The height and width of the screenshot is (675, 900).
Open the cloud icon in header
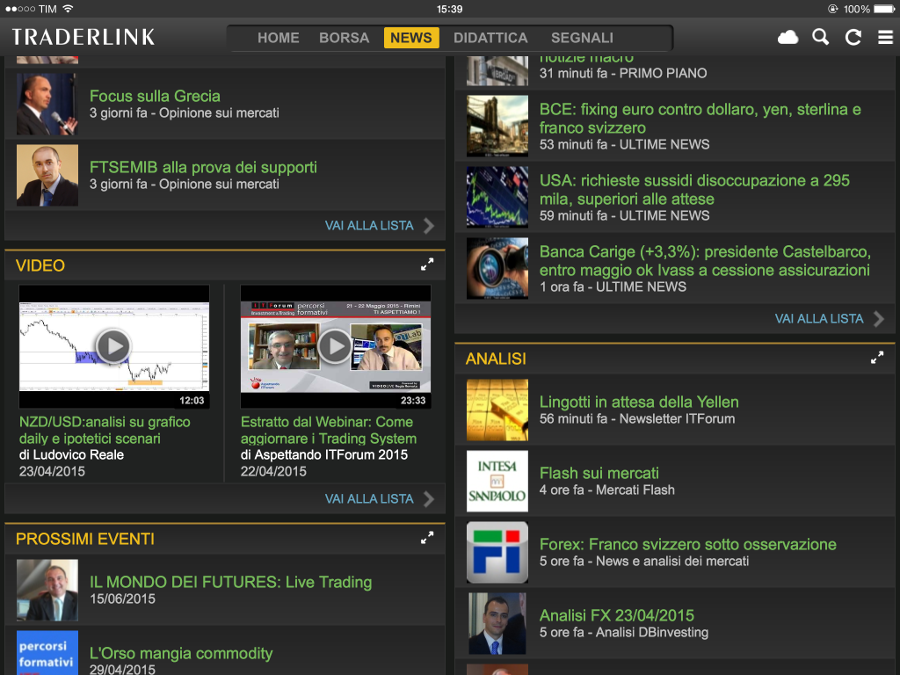coord(788,38)
